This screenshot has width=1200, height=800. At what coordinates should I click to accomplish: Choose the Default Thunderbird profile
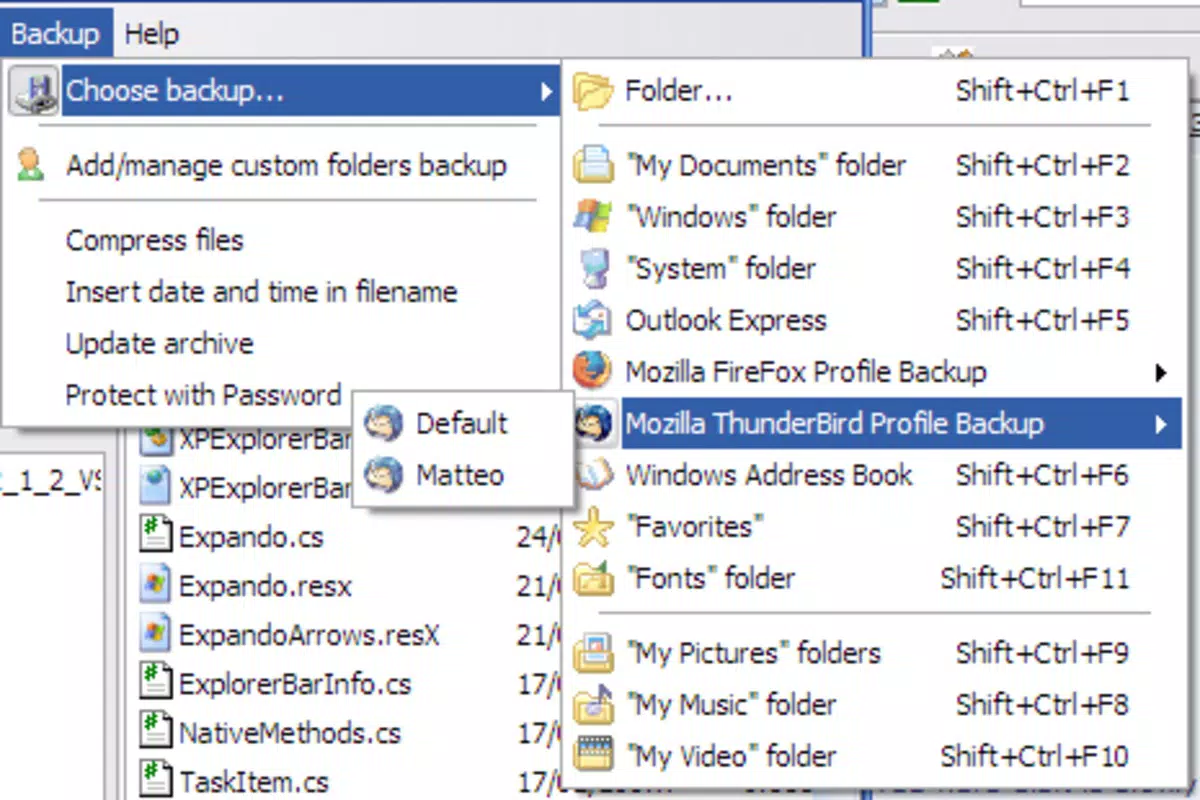click(x=462, y=424)
